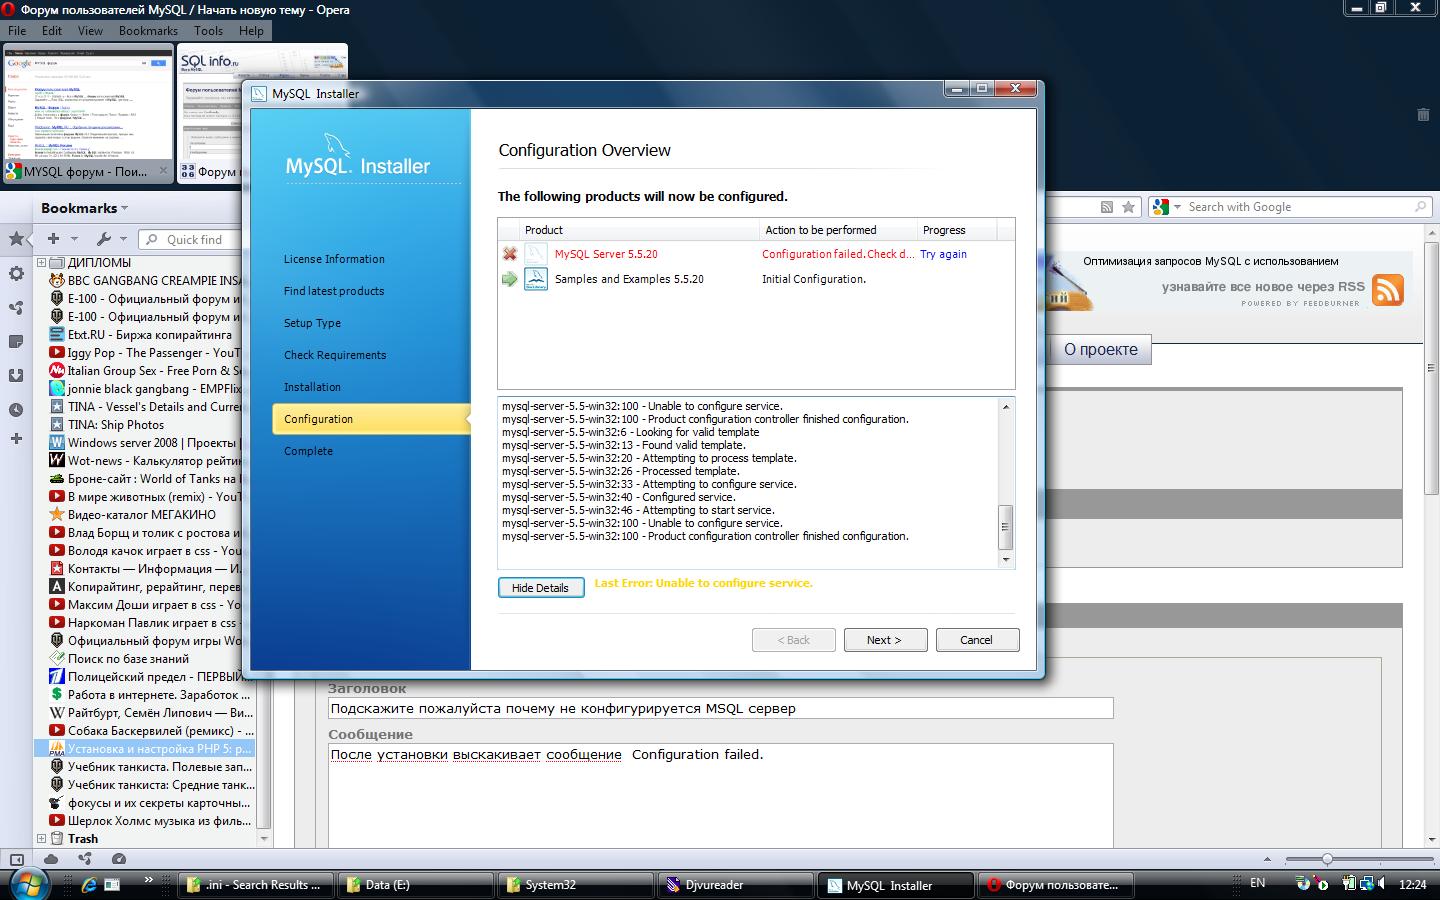Open the Notes panel in Opera sidebar
Screen dimensions: 1440x900
(x=16, y=342)
